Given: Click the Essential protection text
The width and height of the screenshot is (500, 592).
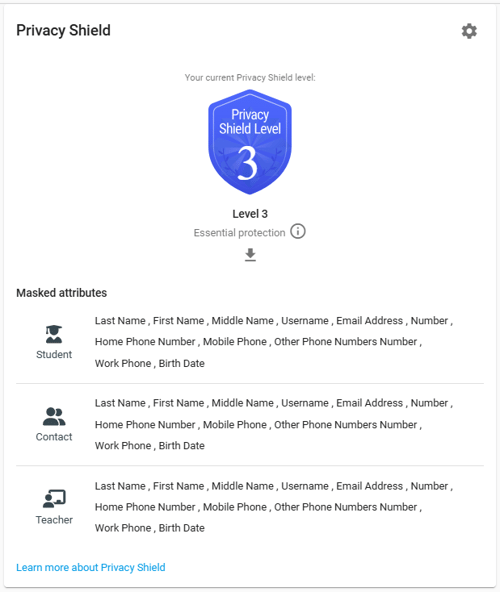Looking at the screenshot, I should tap(239, 233).
